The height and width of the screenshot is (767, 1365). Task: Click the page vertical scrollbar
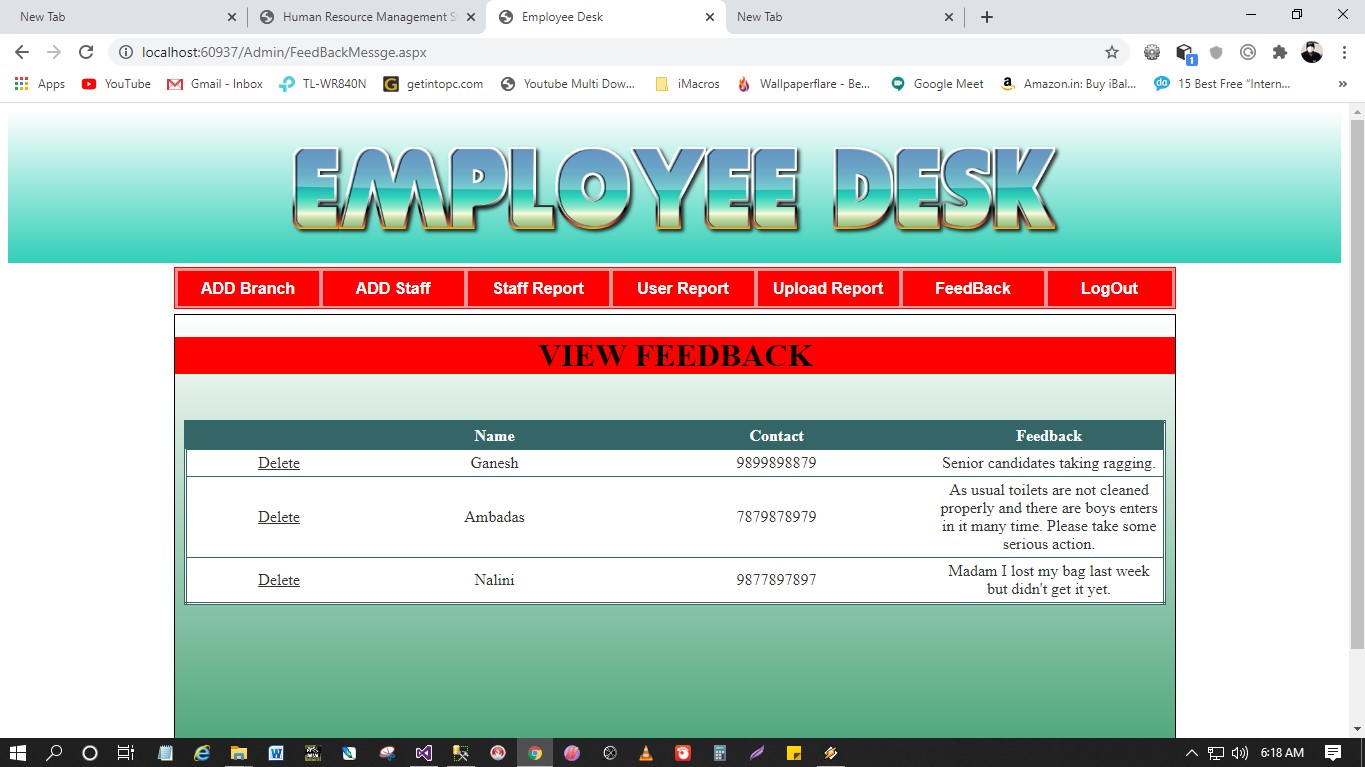pos(1356,400)
